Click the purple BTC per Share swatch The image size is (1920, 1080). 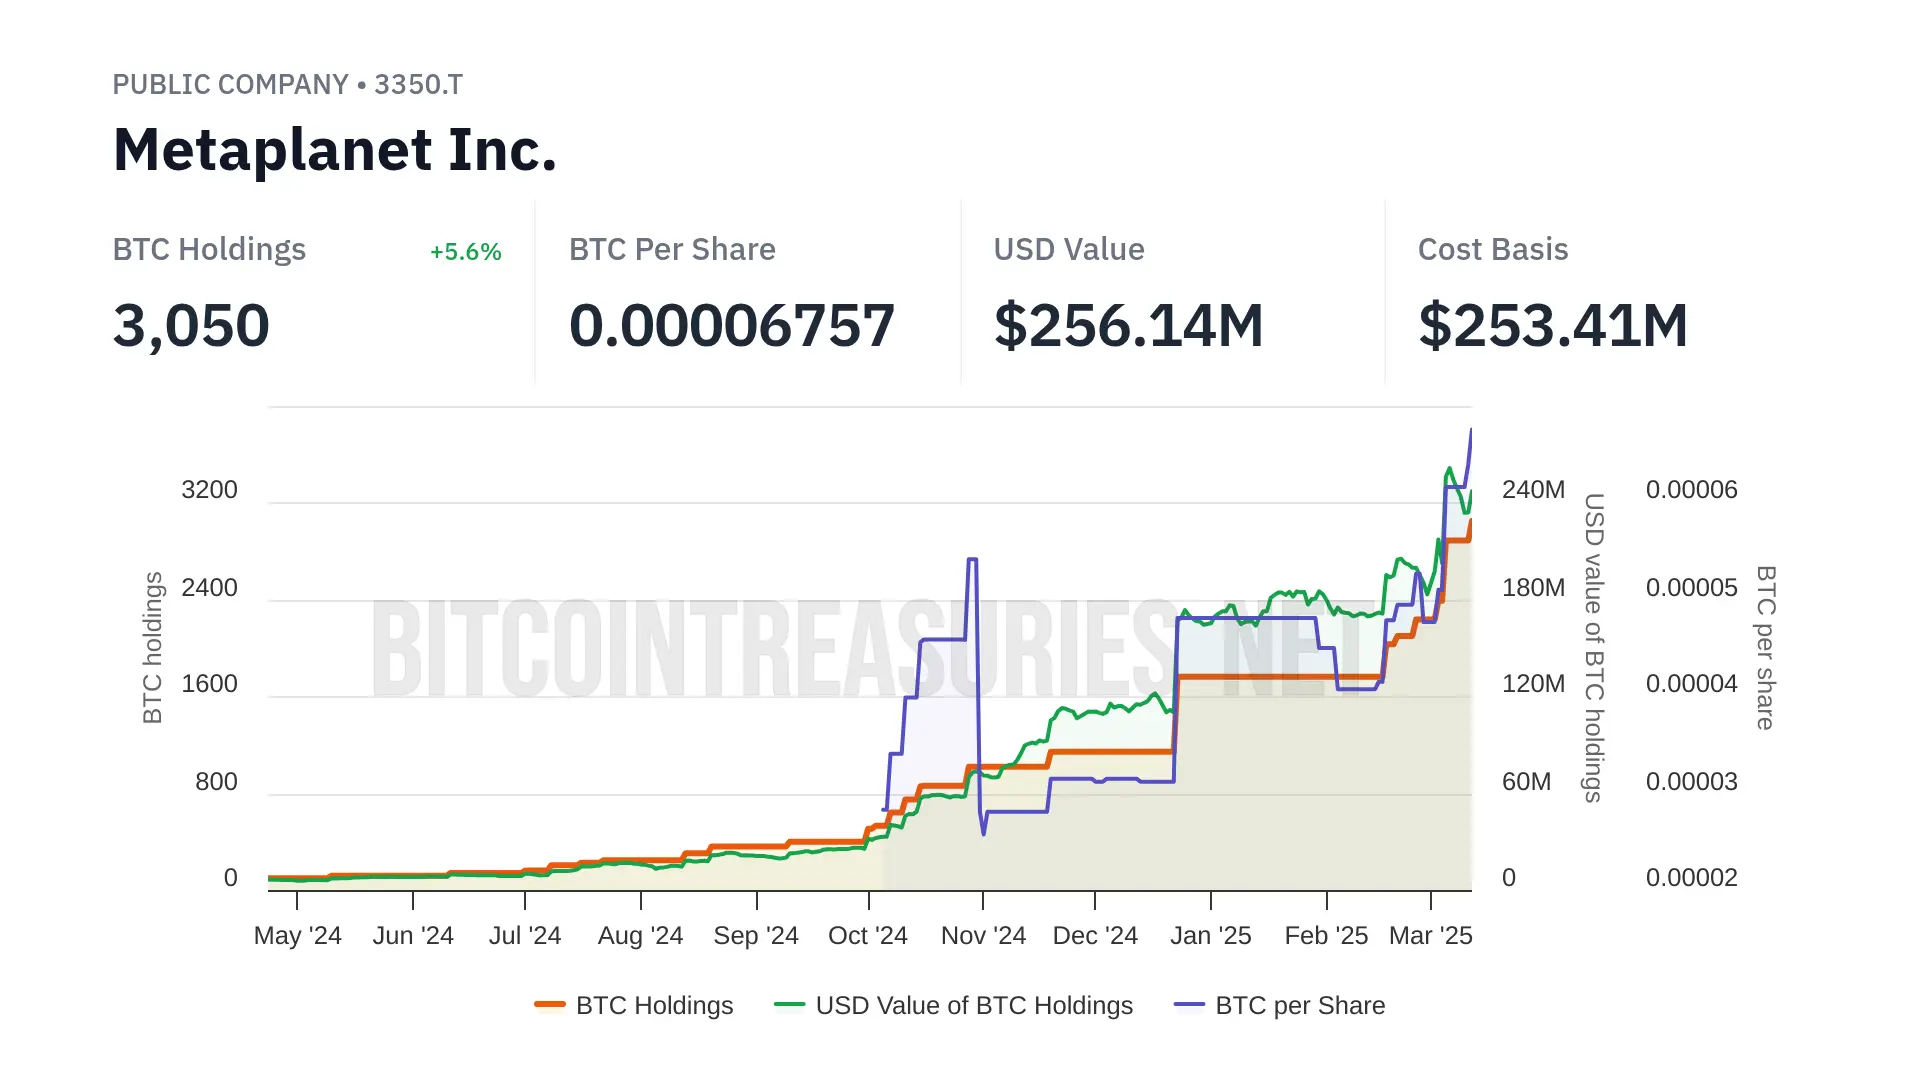tap(1190, 1004)
